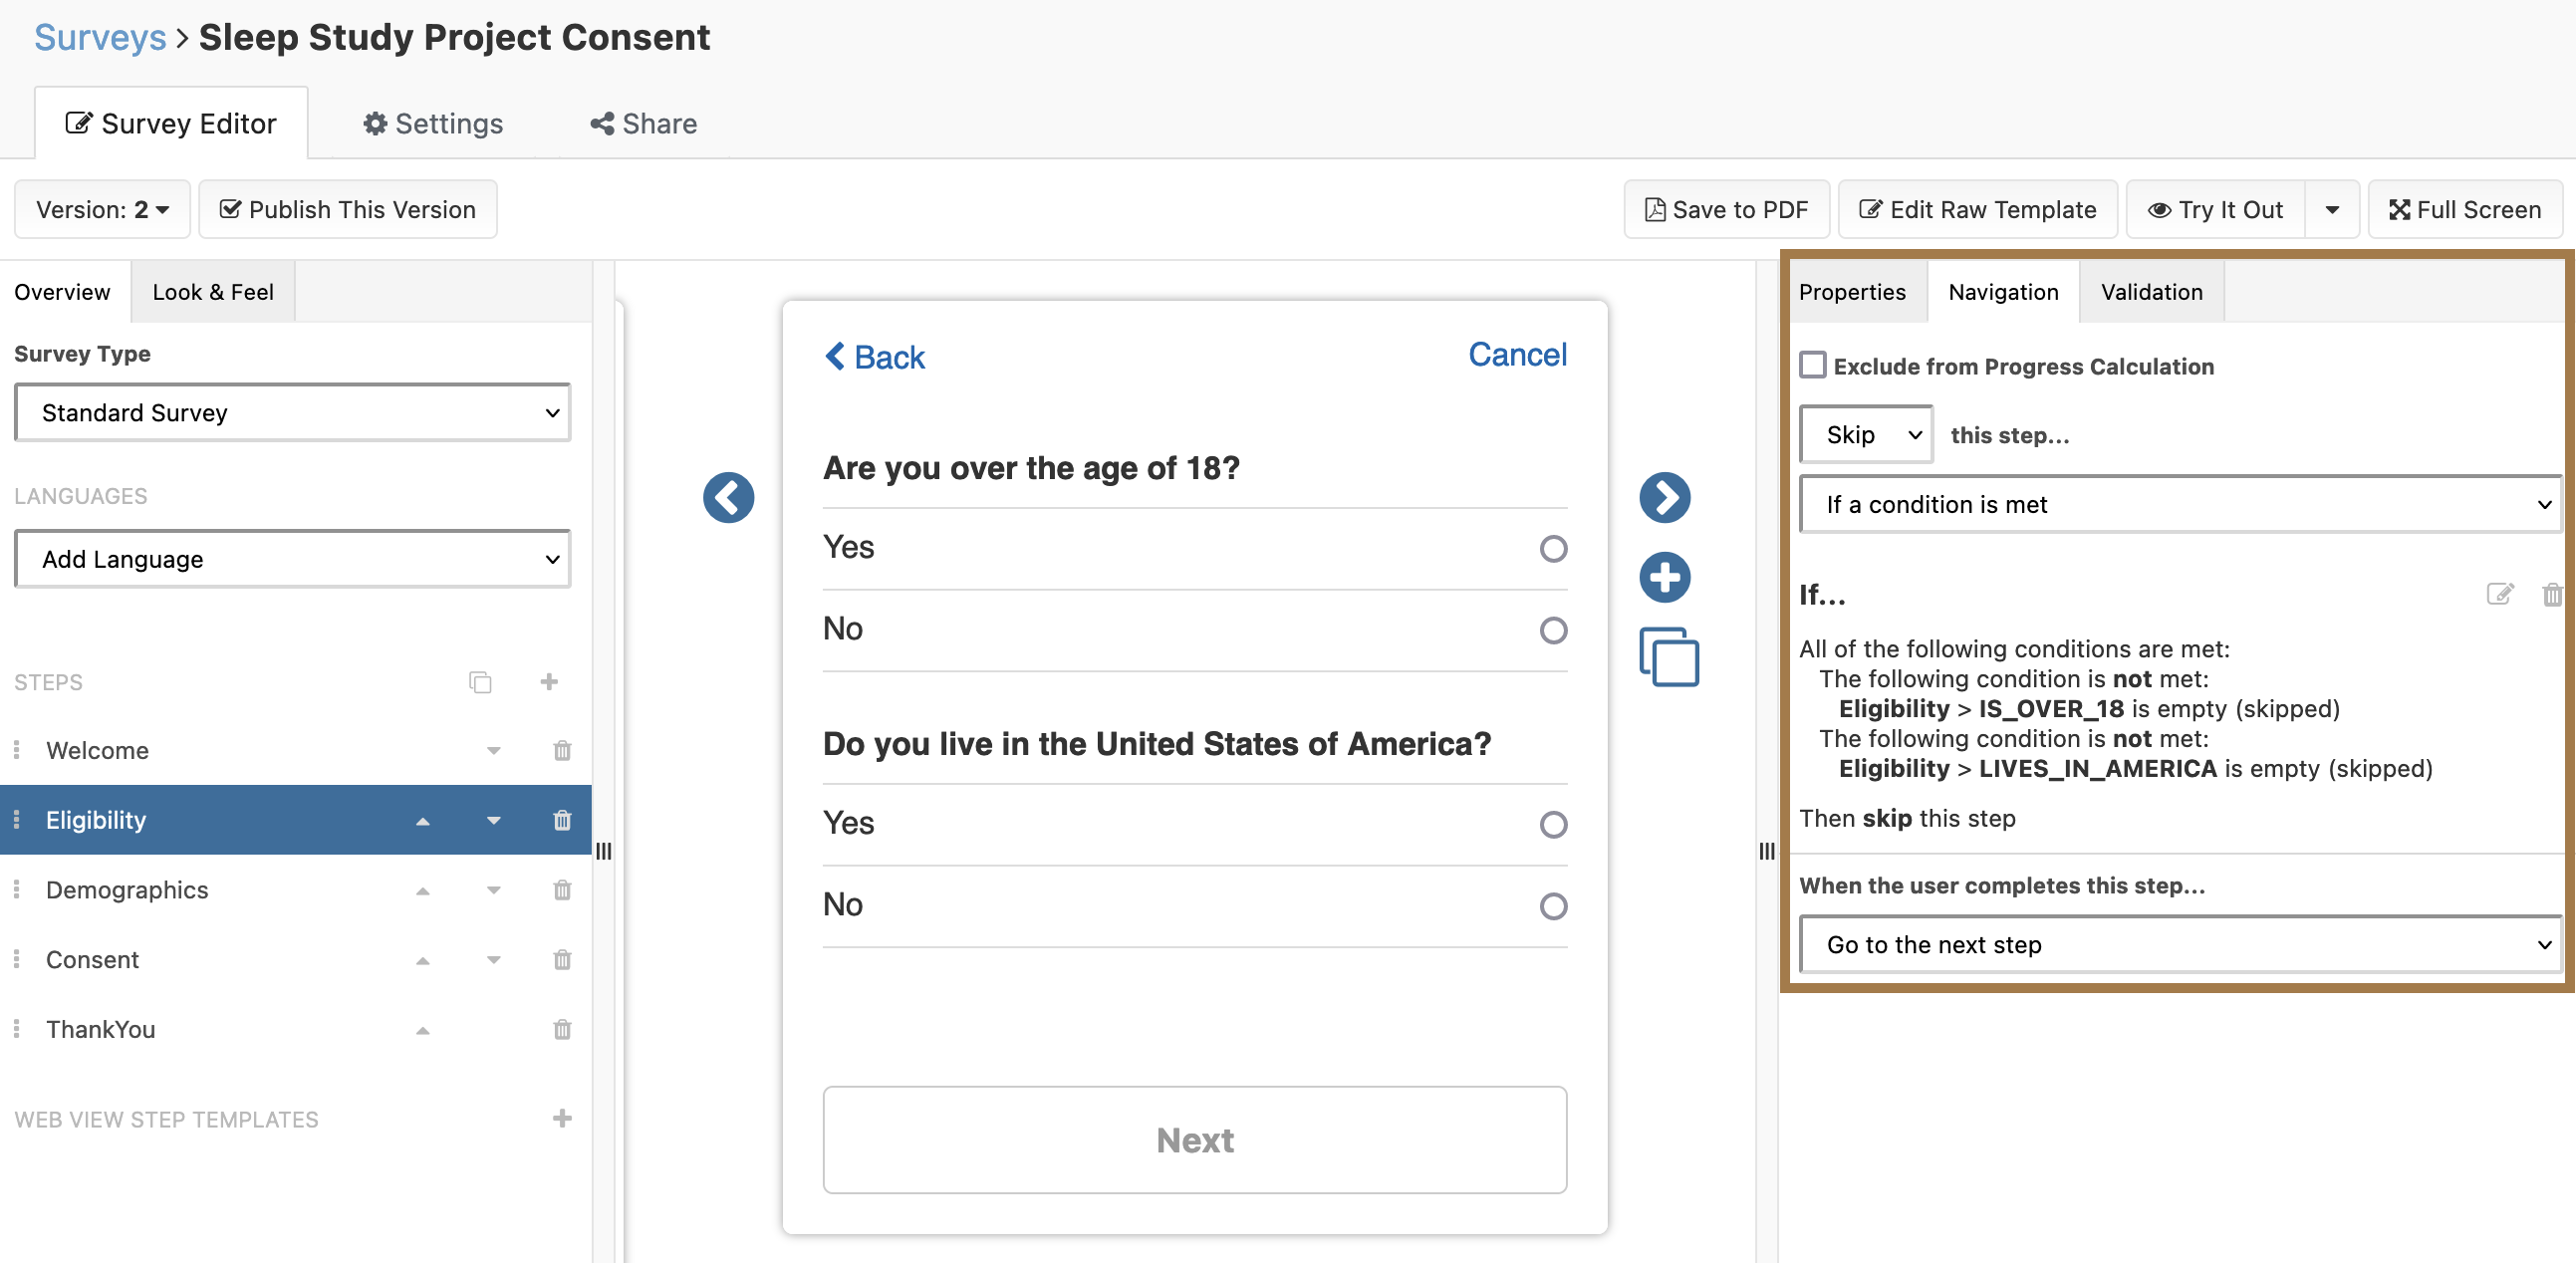Image resolution: width=2576 pixels, height=1263 pixels.
Task: Check Exclude from Progress Calculation
Action: tap(1813, 365)
